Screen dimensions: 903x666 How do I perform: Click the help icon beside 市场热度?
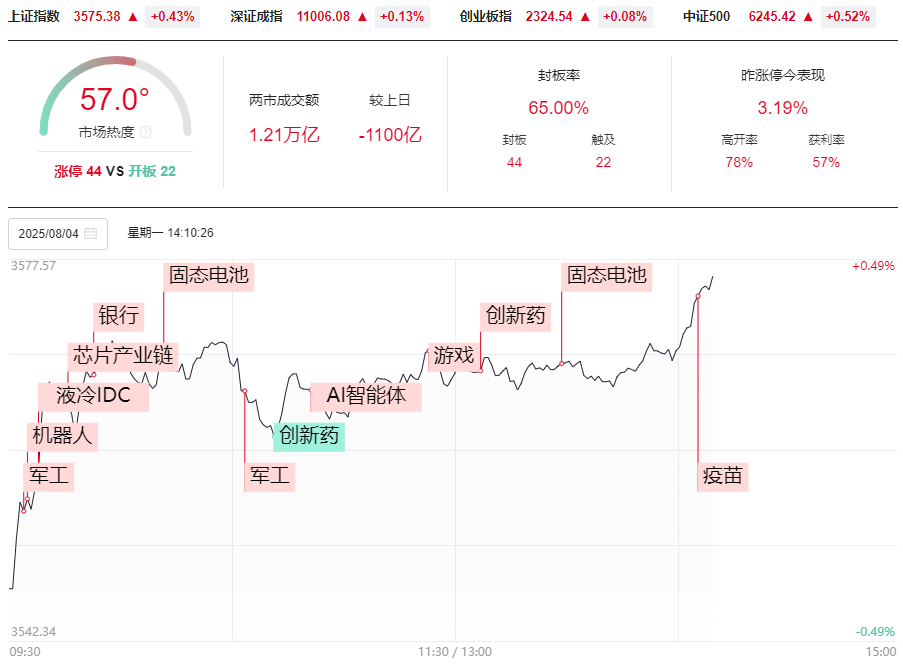pyautogui.click(x=146, y=132)
